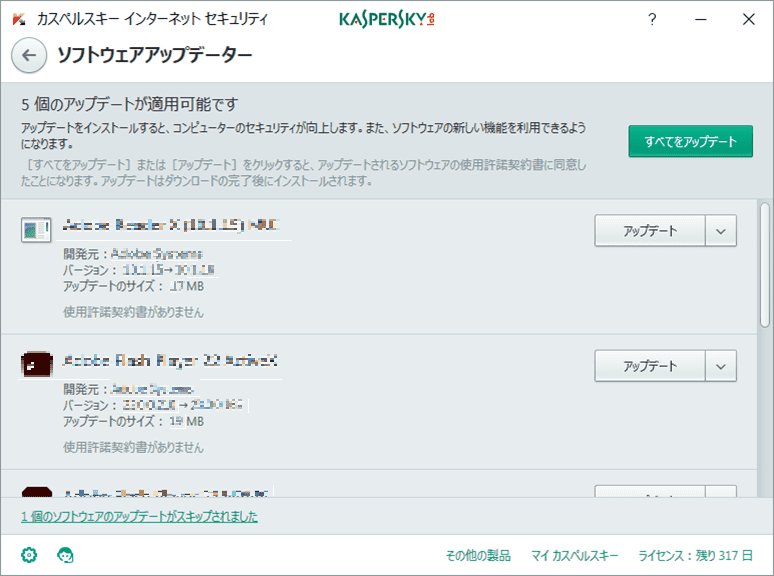Image resolution: width=774 pixels, height=576 pixels.
Task: Click 5 個のアップデートが適用可能です heading
Action: click(129, 104)
